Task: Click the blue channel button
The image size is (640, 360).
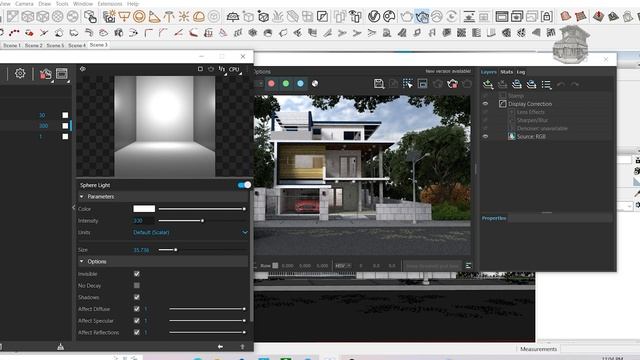Action: coord(300,84)
